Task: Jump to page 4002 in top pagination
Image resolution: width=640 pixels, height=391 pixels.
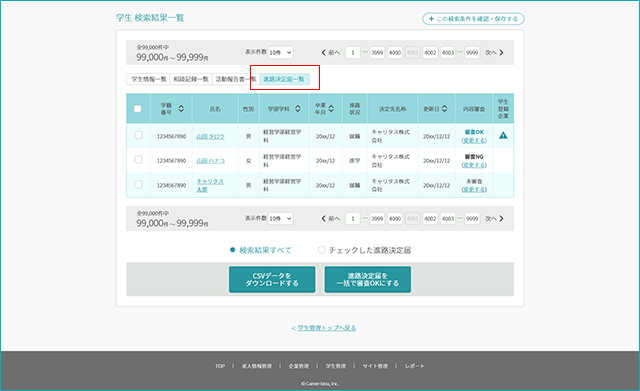Action: 430,53
